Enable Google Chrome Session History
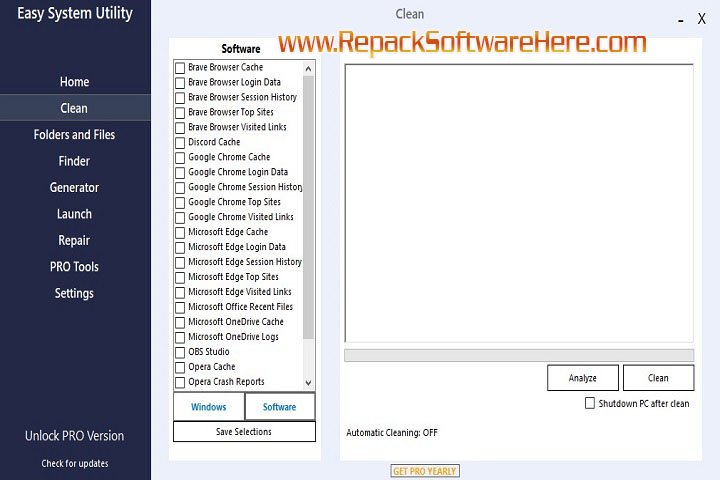This screenshot has height=480, width=720. [180, 188]
